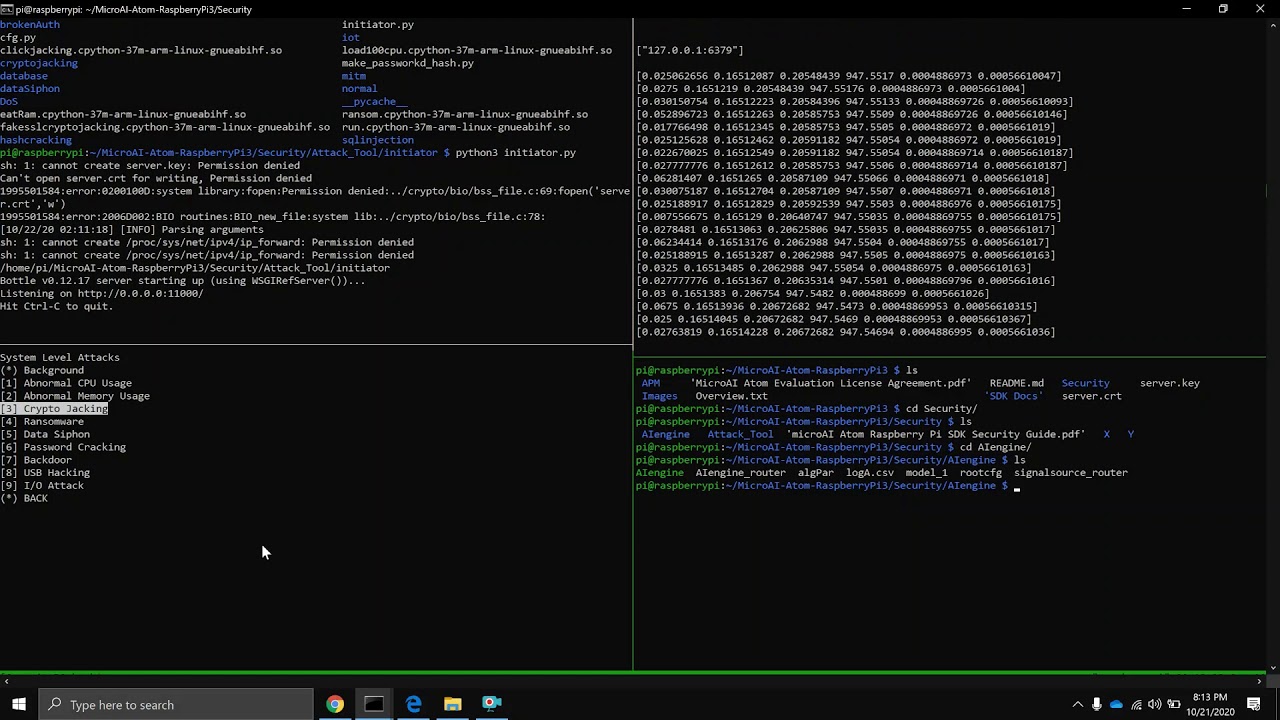Select [5] Data Siphon option
This screenshot has height=720, width=1280.
(x=45, y=434)
